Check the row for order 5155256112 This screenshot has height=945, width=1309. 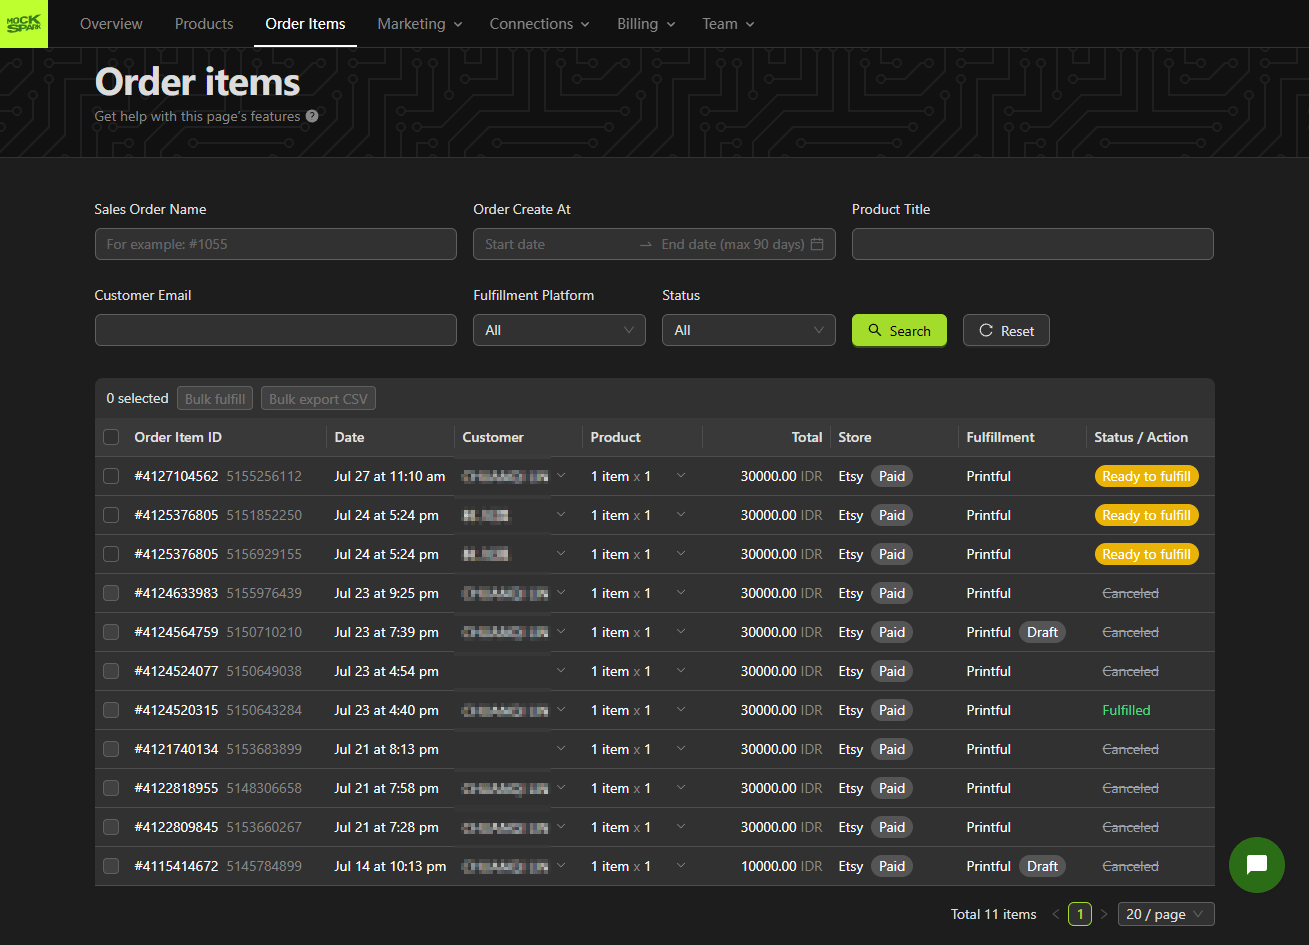click(x=111, y=476)
